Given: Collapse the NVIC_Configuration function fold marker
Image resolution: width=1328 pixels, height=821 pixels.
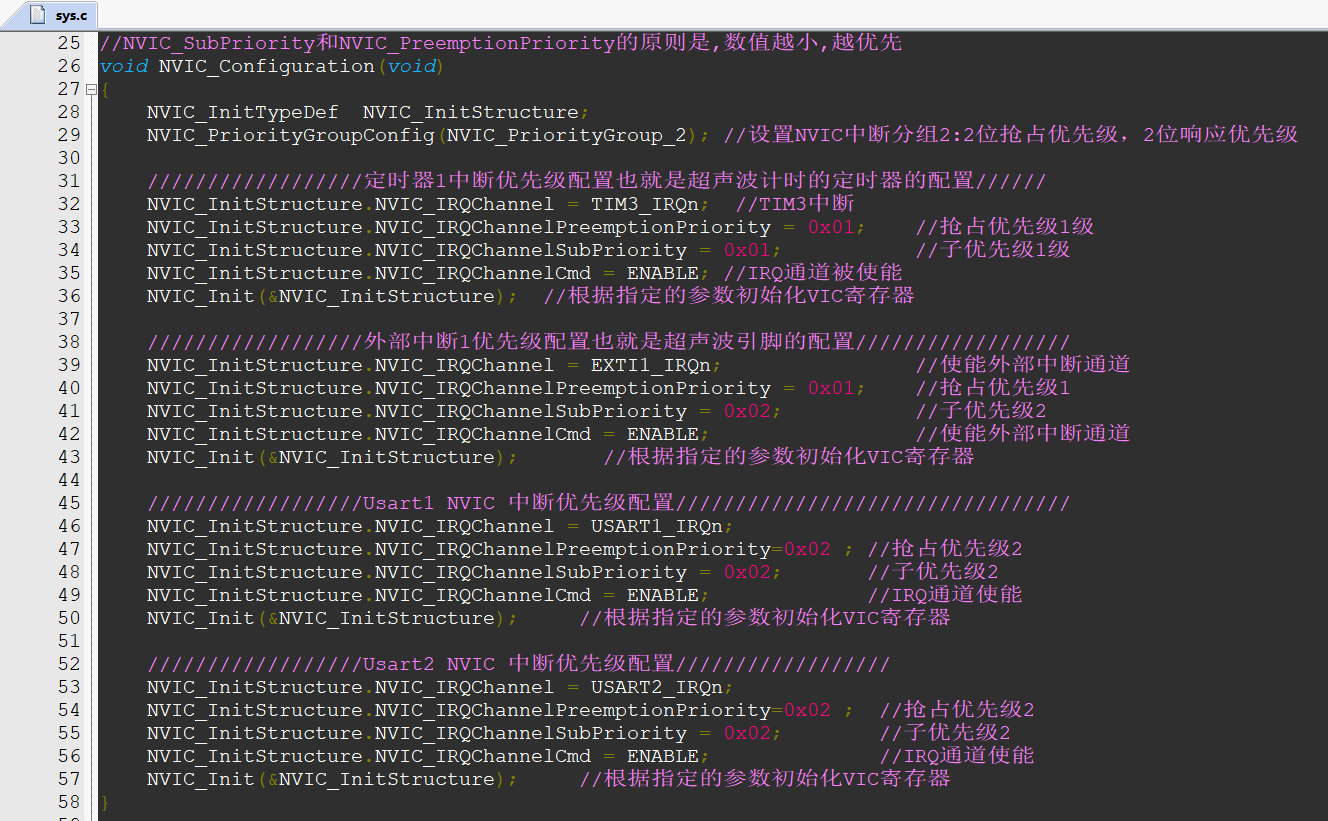Looking at the screenshot, I should click(x=91, y=89).
